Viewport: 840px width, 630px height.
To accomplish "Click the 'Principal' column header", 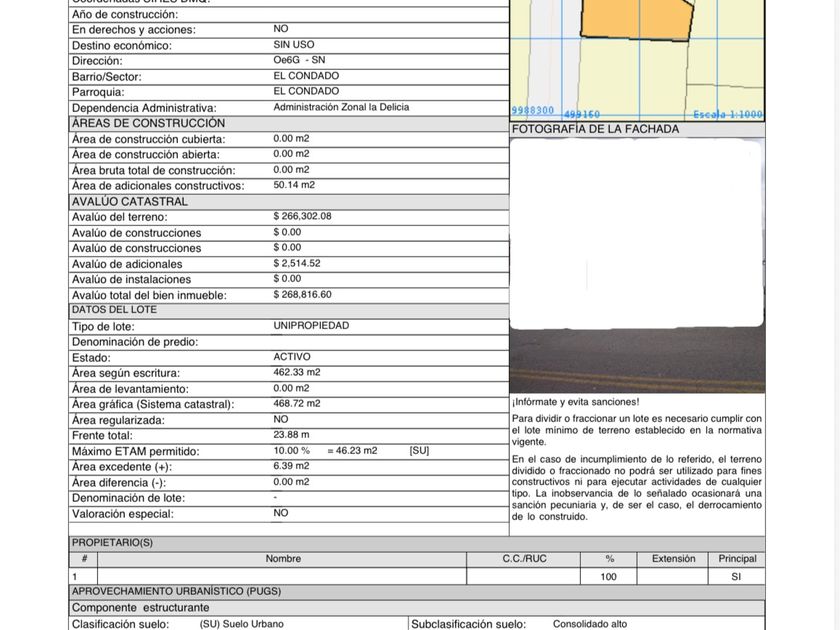I will click(x=737, y=559).
